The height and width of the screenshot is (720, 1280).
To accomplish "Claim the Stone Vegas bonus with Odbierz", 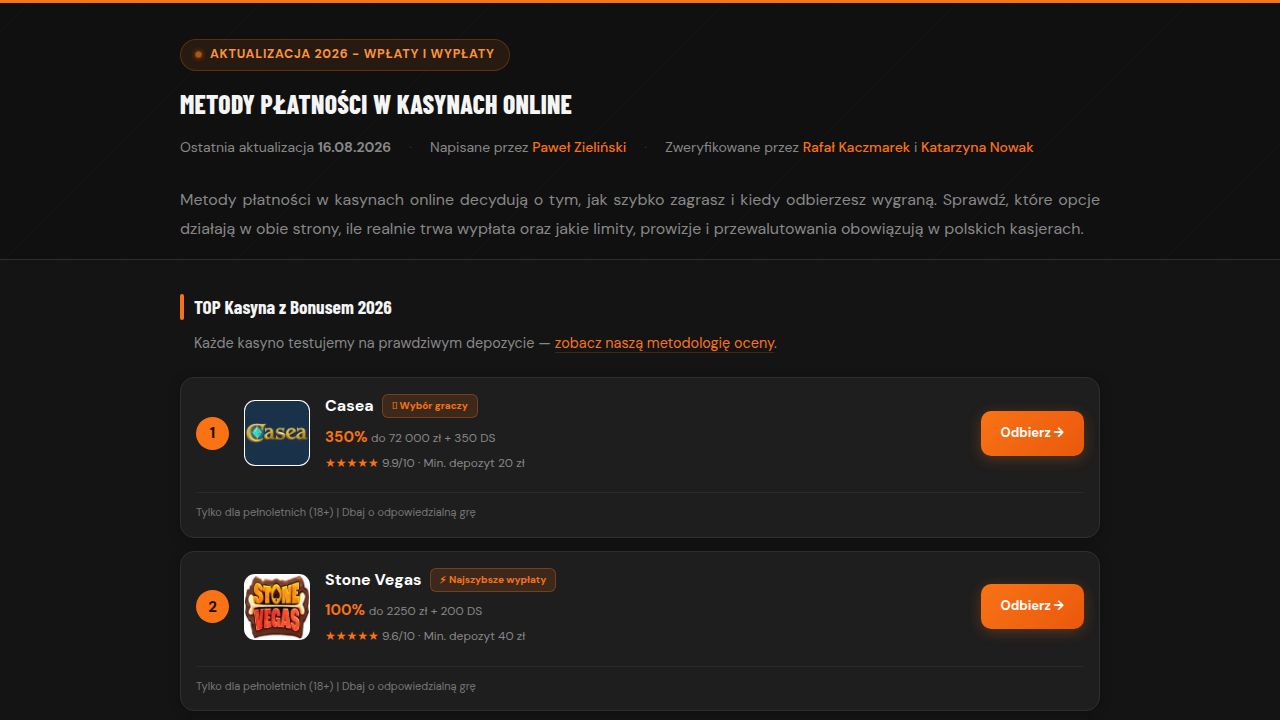I will 1032,606.
